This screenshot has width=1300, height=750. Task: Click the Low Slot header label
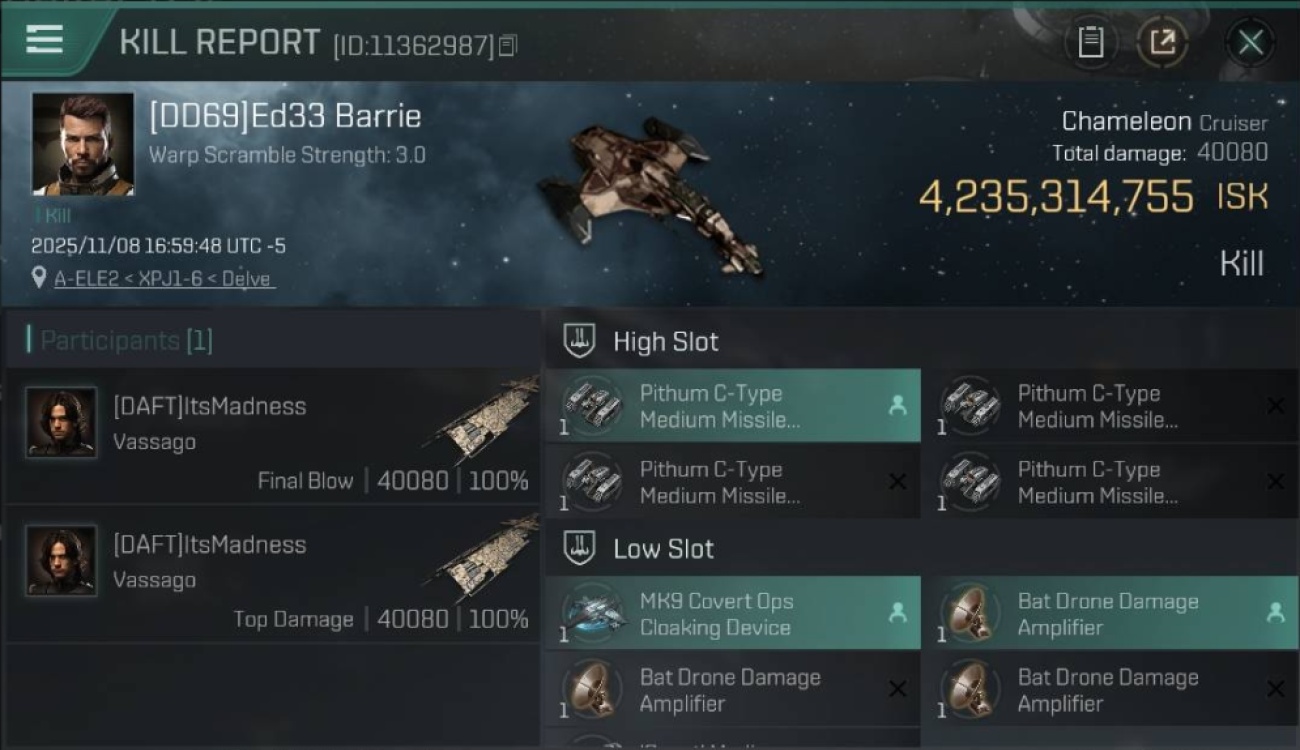tap(664, 548)
